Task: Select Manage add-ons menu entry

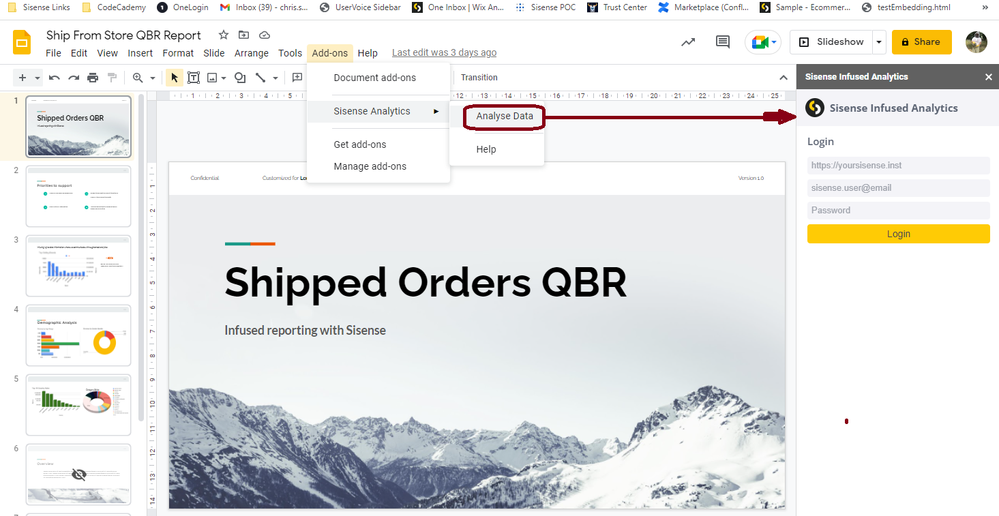Action: click(x=370, y=166)
